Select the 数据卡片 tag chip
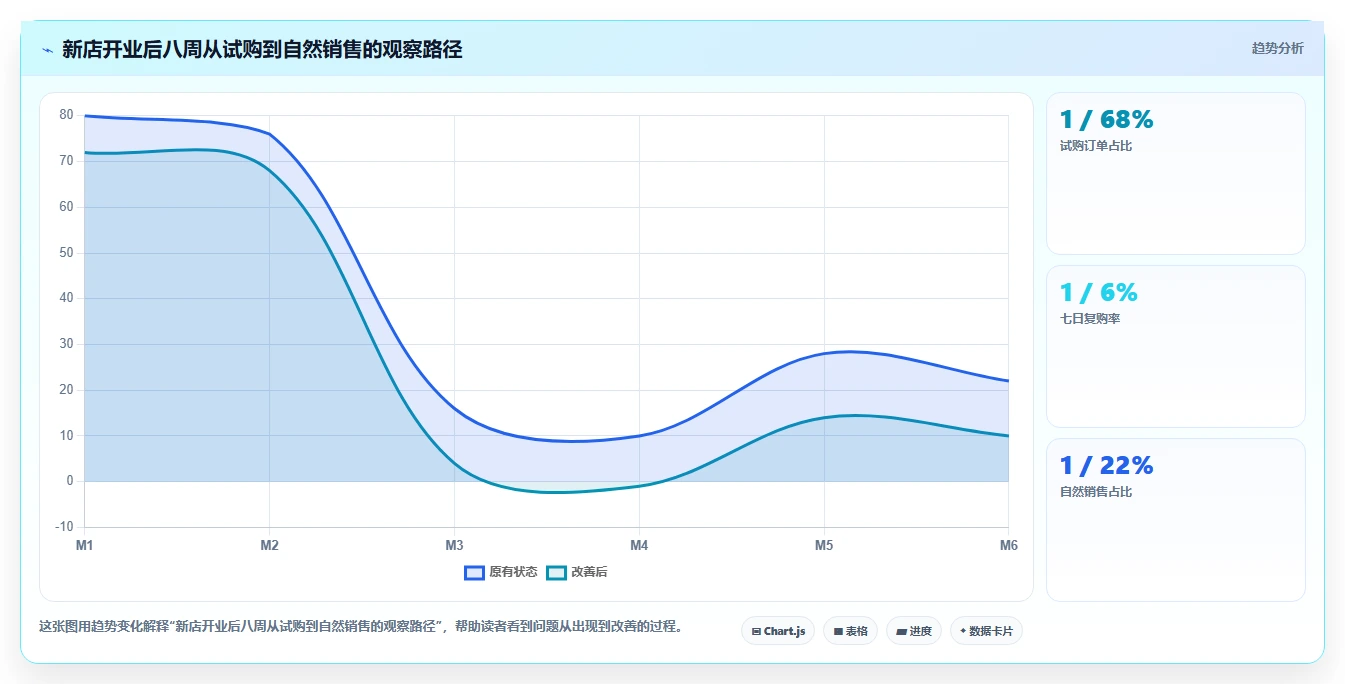Image resolution: width=1345 pixels, height=684 pixels. click(986, 631)
